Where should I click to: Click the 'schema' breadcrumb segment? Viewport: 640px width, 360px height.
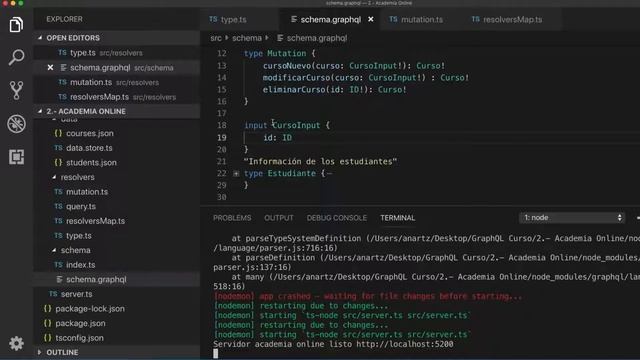coord(247,38)
